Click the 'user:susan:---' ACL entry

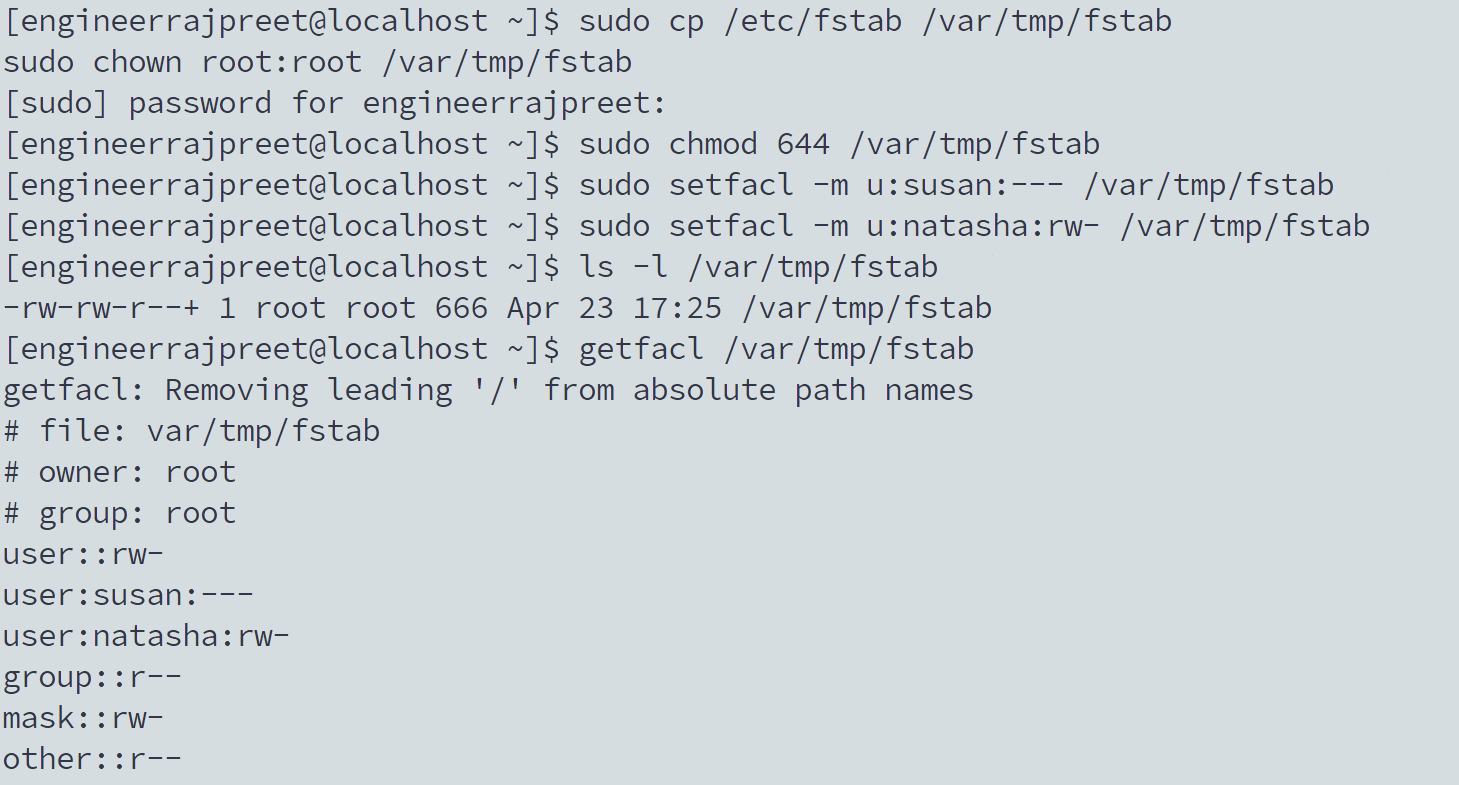[129, 595]
